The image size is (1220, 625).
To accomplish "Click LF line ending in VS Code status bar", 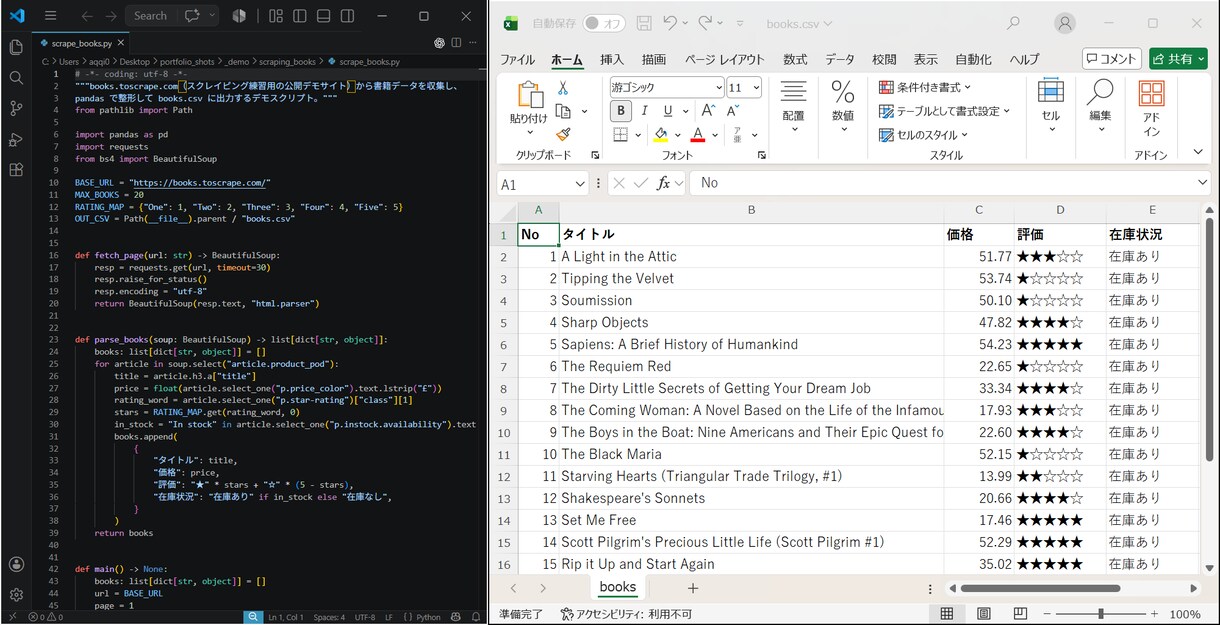I will pos(390,617).
